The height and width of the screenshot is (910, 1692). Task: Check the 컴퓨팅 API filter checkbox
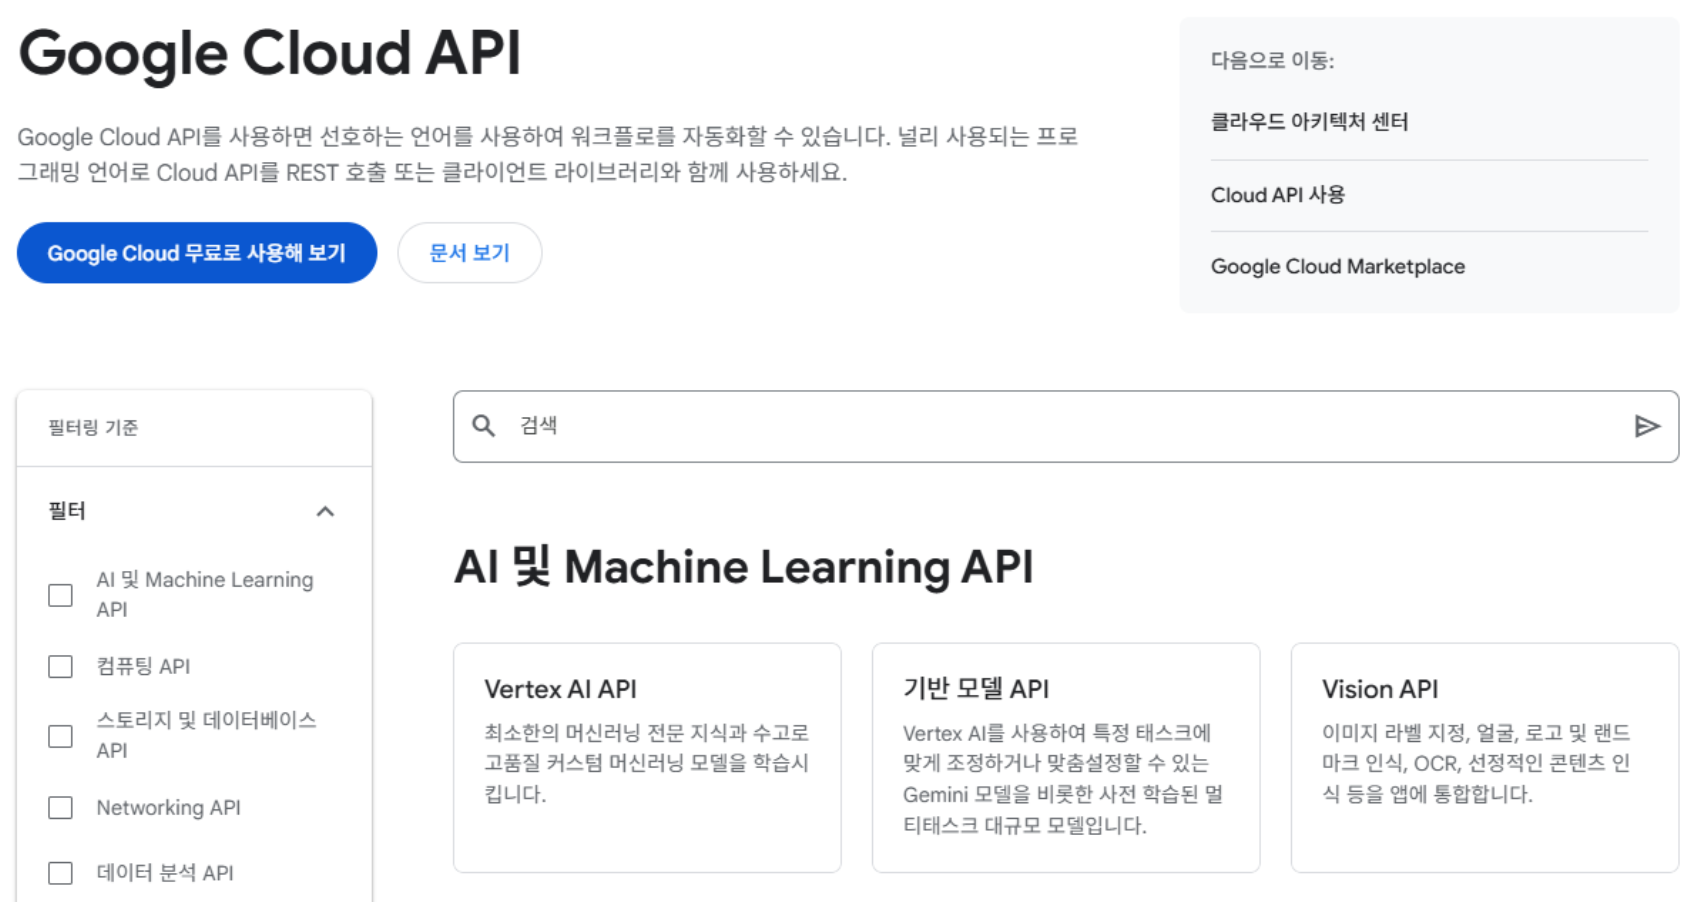[61, 667]
